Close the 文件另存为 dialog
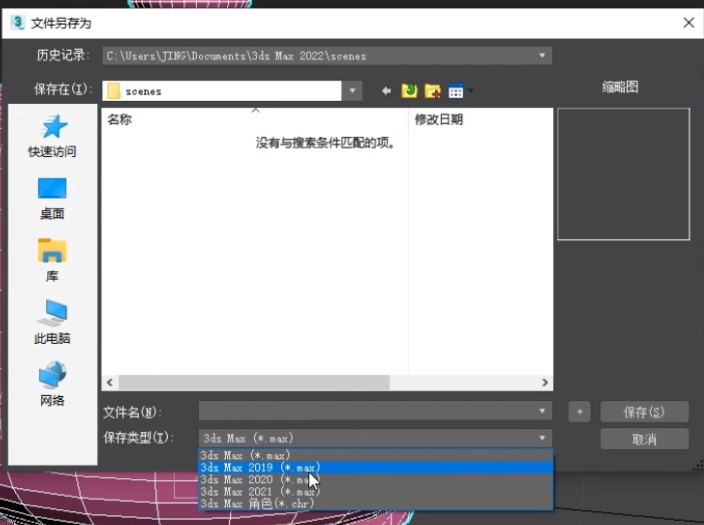 point(689,22)
